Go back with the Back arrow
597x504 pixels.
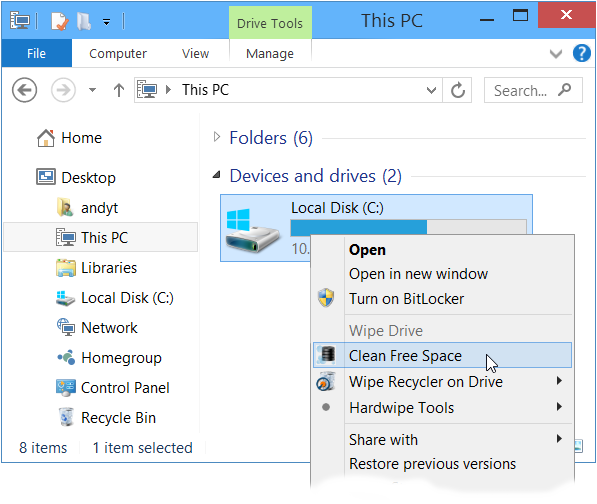pos(24,90)
